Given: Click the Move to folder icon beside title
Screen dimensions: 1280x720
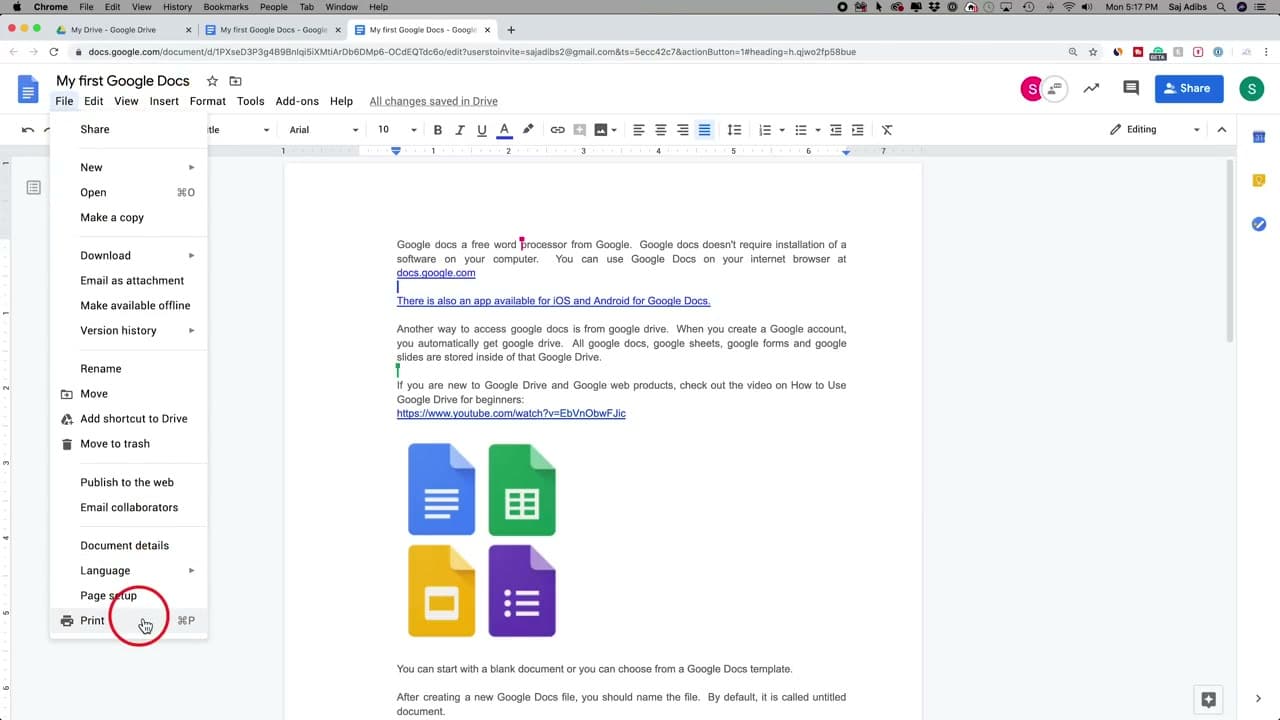Looking at the screenshot, I should (235, 81).
